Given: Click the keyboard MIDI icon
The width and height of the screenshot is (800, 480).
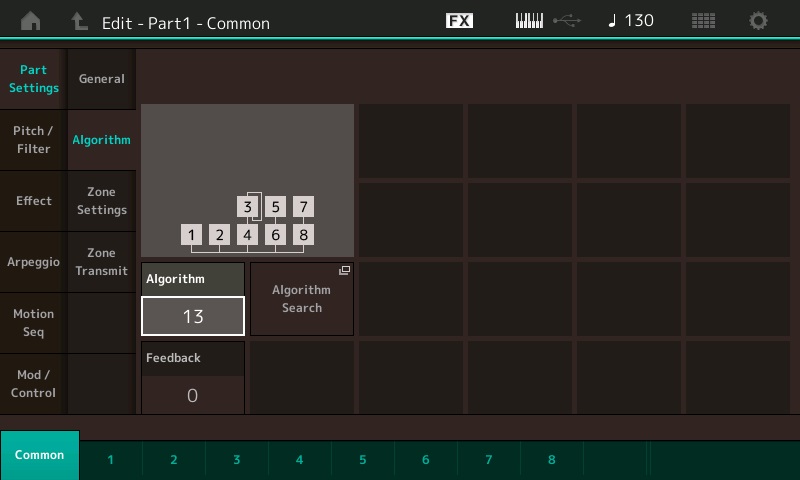Looking at the screenshot, I should [x=529, y=21].
